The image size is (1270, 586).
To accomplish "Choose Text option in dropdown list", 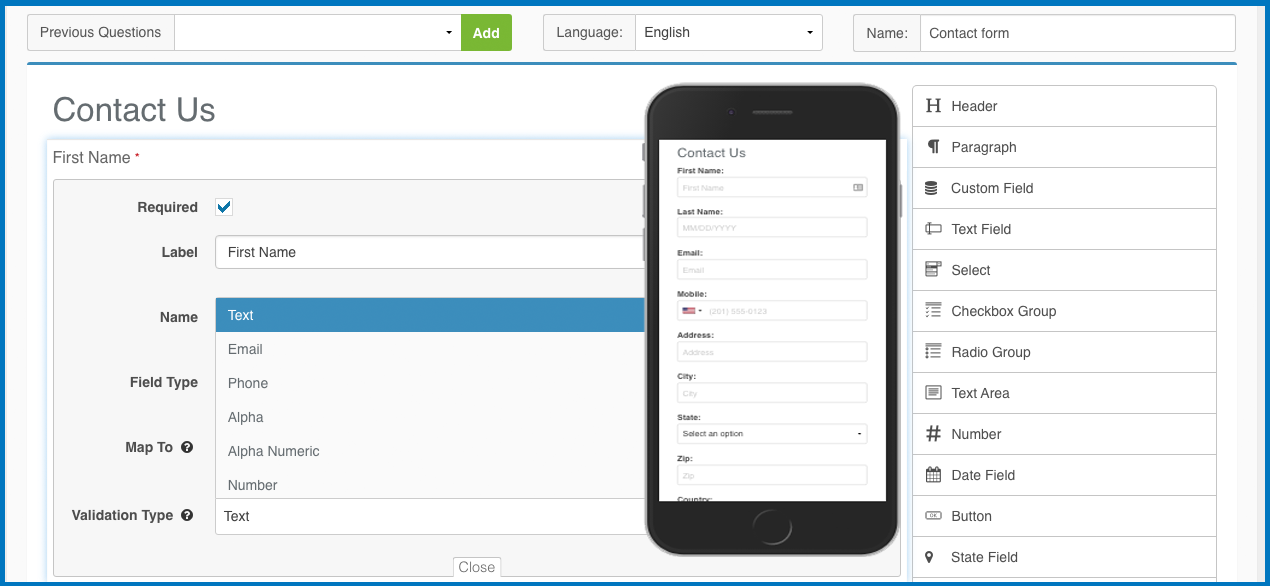I will point(430,315).
